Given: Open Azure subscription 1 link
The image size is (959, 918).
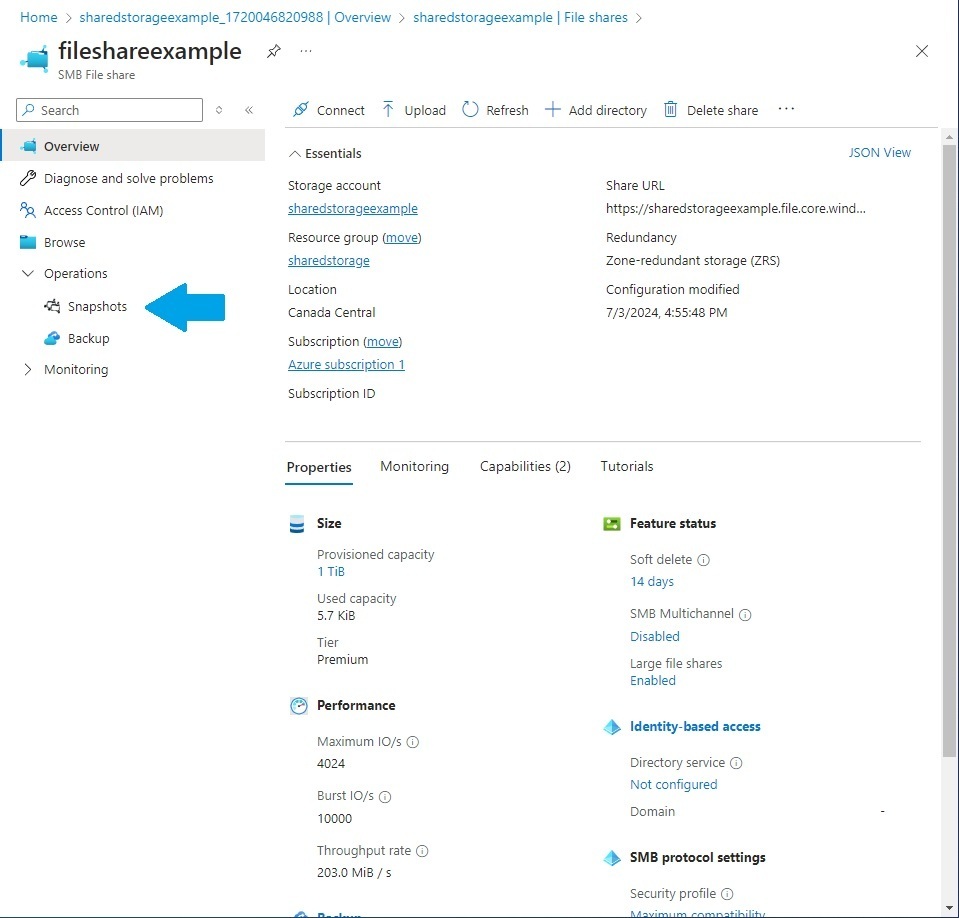Looking at the screenshot, I should pyautogui.click(x=346, y=365).
